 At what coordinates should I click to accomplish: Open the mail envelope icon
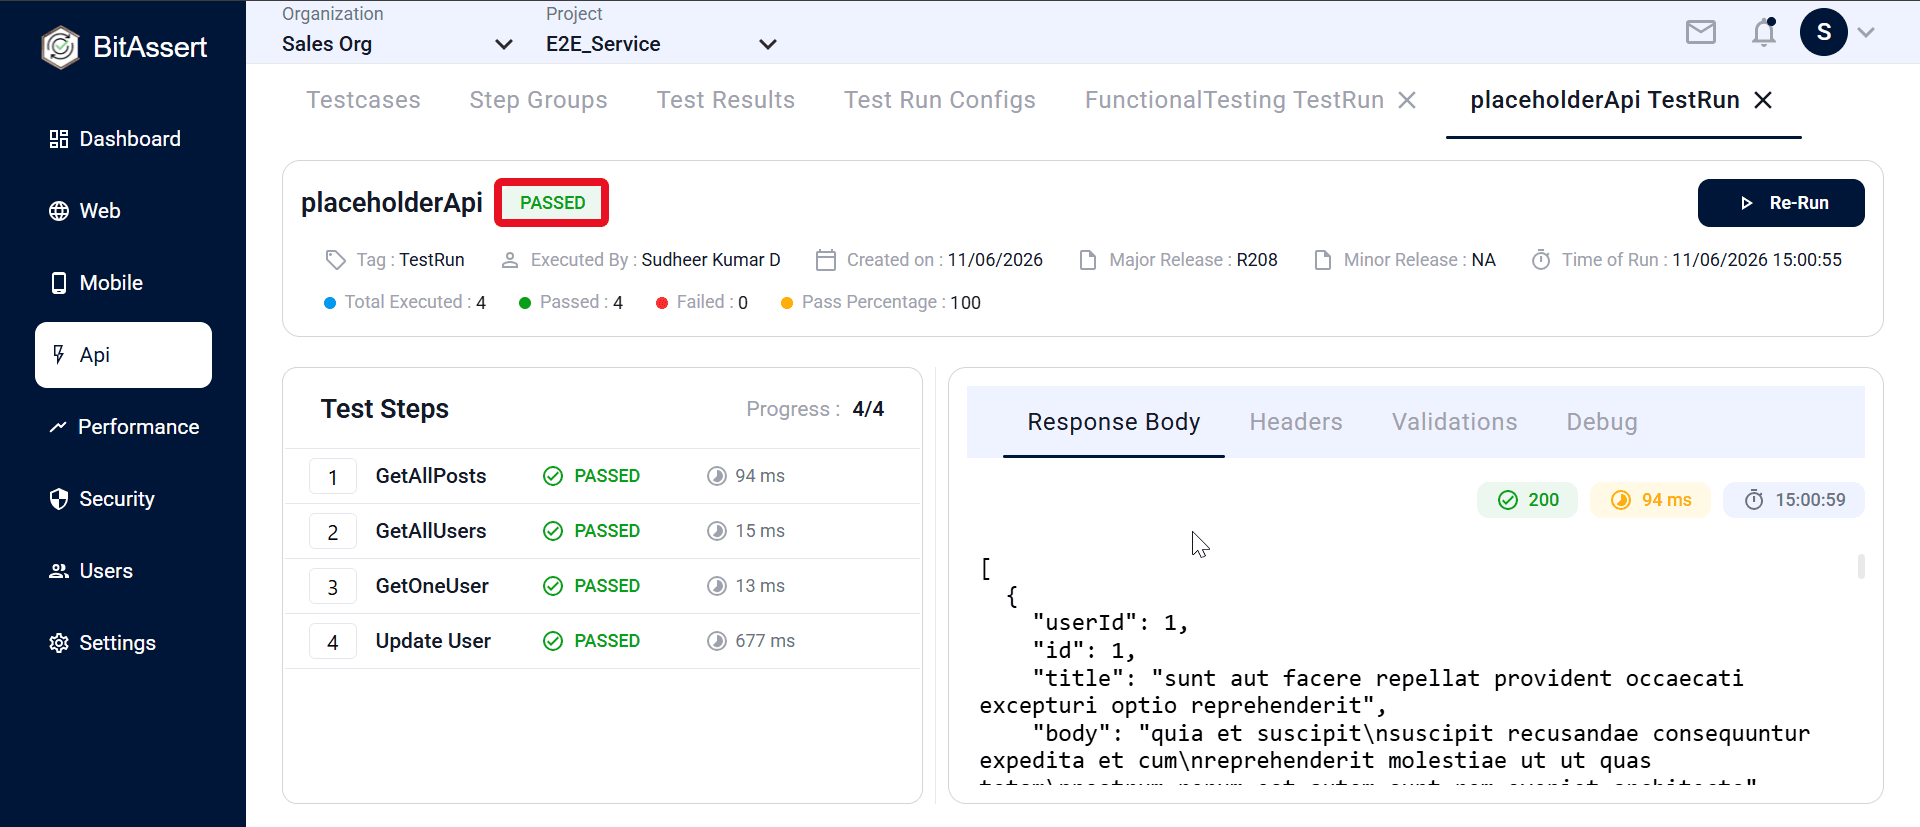click(1700, 32)
